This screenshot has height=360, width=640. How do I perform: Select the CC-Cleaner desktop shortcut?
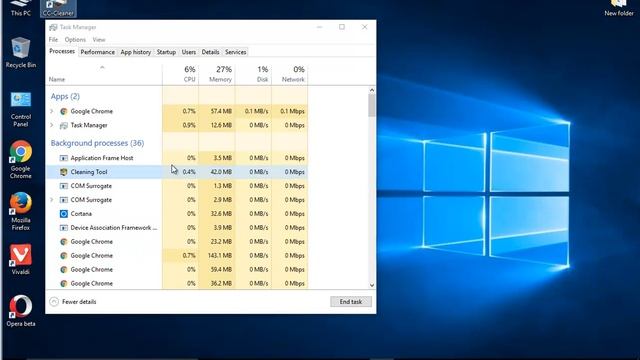click(58, 8)
